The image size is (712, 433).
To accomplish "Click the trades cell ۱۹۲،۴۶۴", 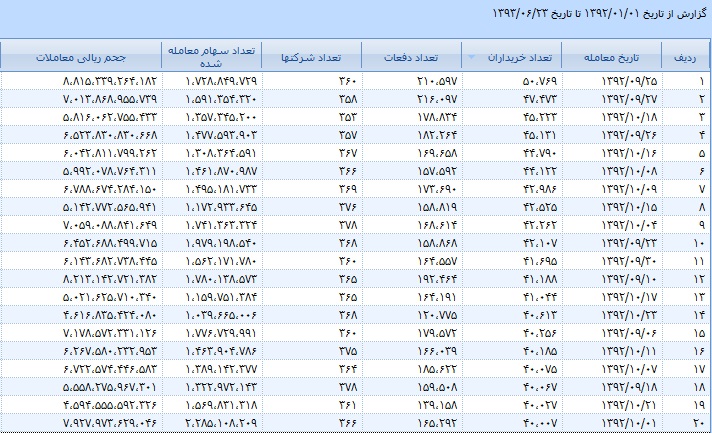I will pos(437,279).
